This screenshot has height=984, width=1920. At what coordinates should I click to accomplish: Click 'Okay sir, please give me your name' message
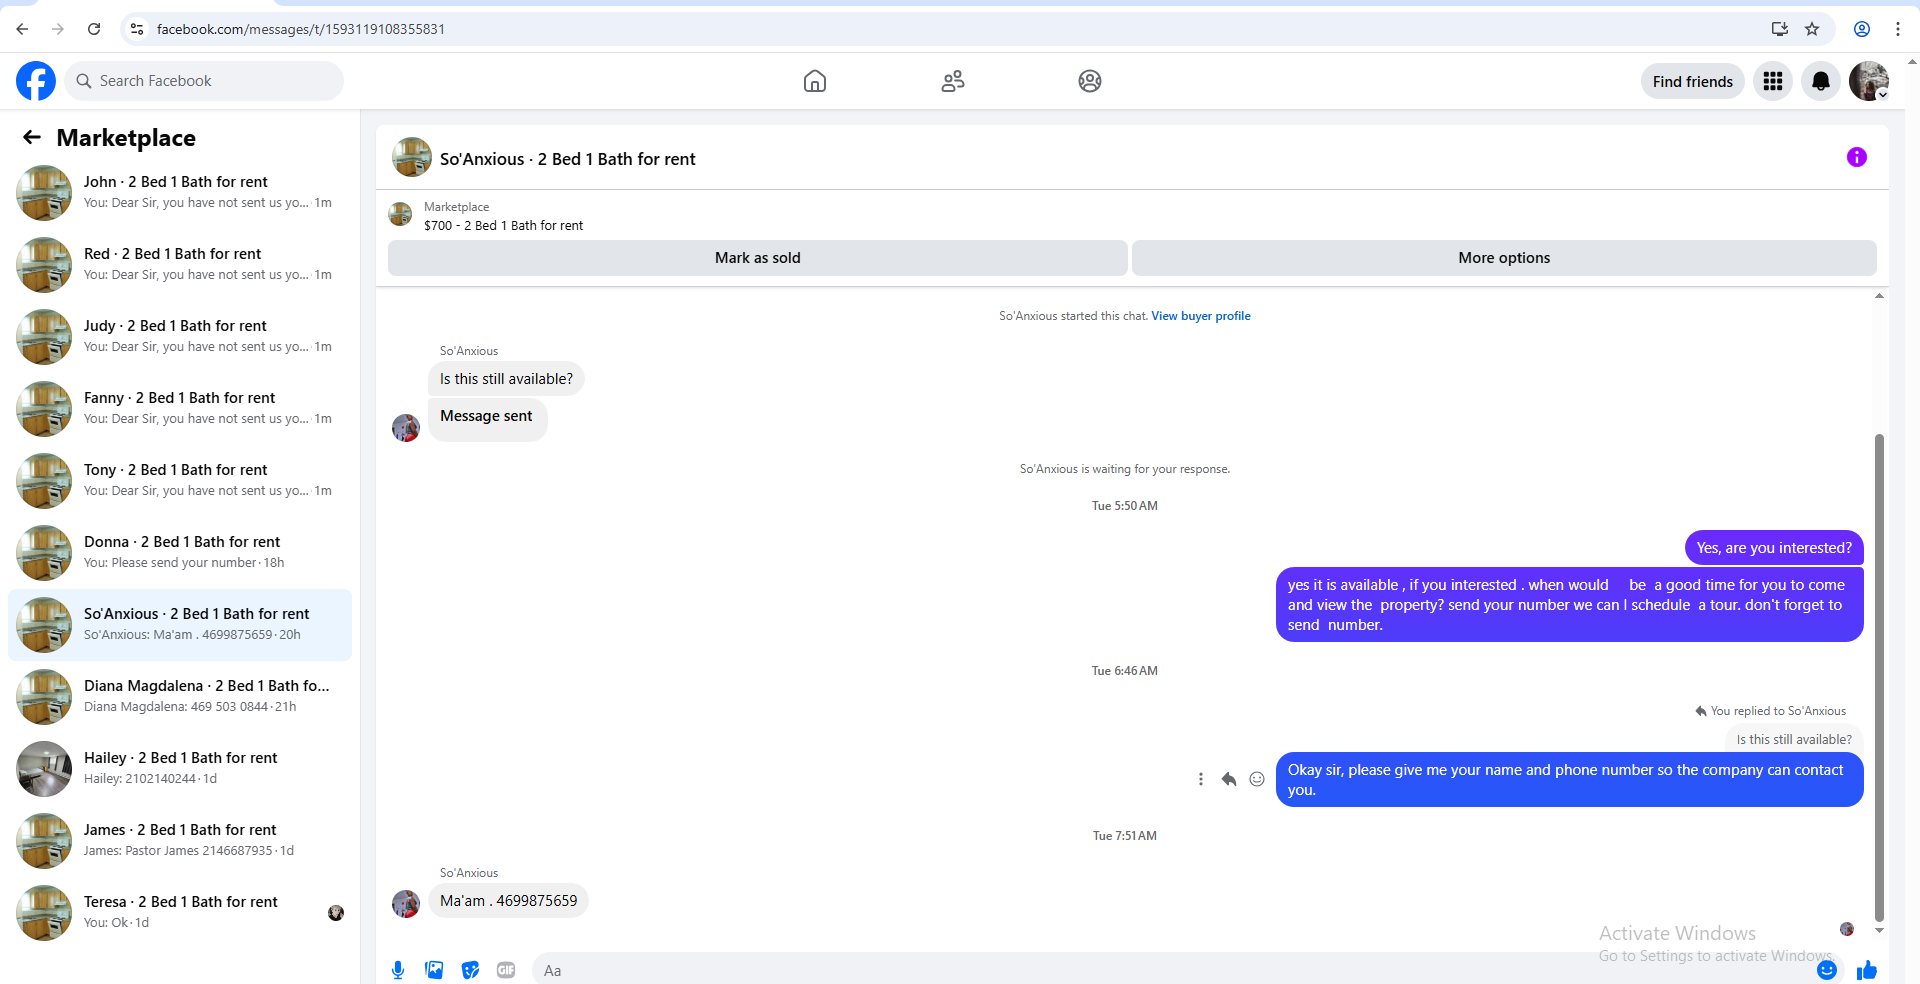[1569, 780]
